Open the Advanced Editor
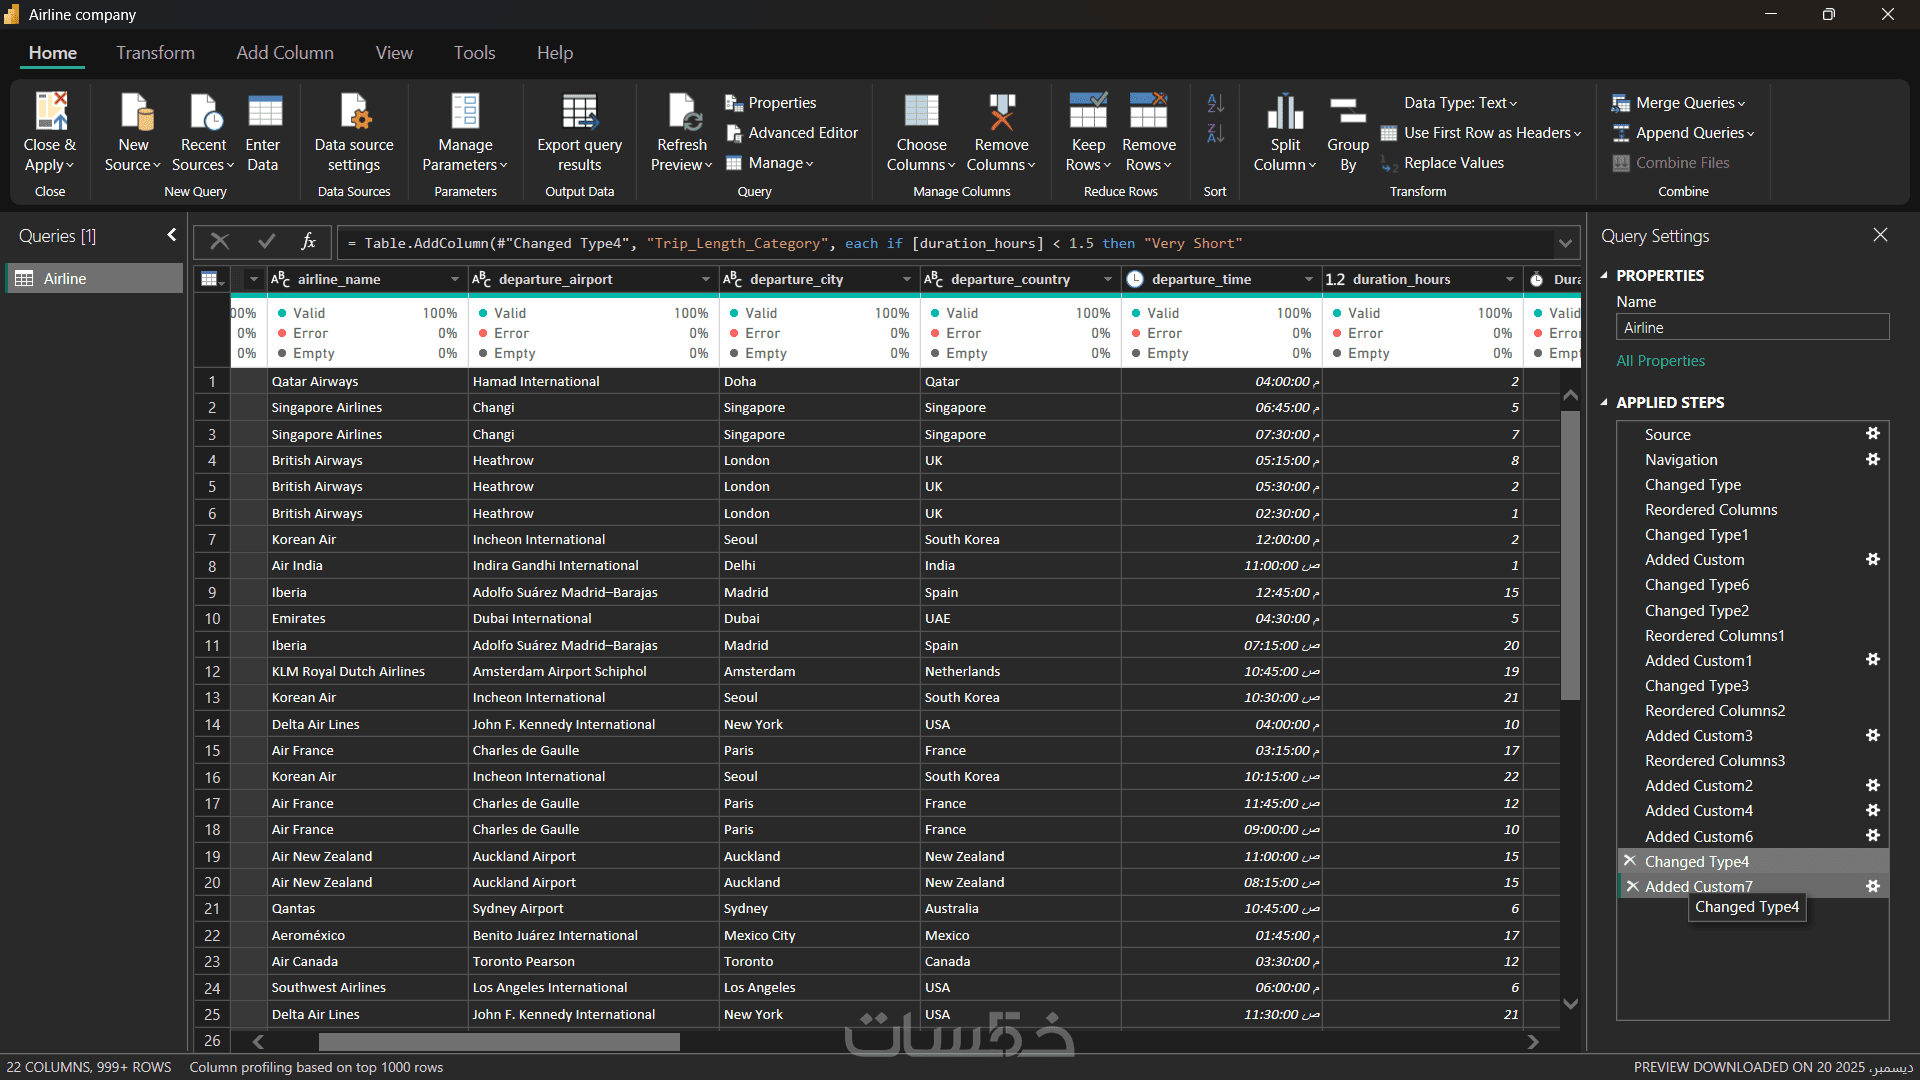This screenshot has height=1080, width=1920. click(x=791, y=133)
